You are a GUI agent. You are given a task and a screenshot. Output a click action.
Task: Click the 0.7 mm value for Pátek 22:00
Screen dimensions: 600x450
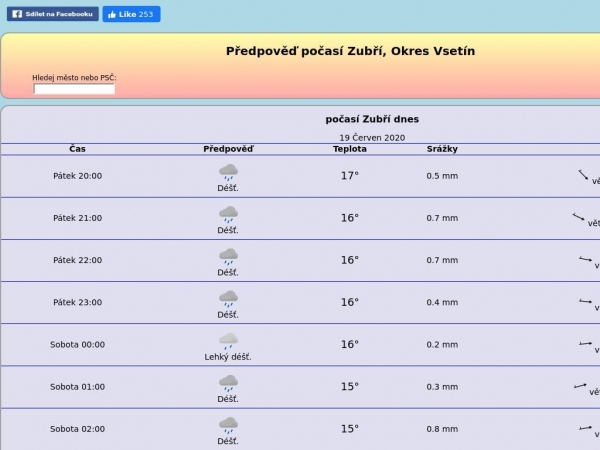click(442, 260)
